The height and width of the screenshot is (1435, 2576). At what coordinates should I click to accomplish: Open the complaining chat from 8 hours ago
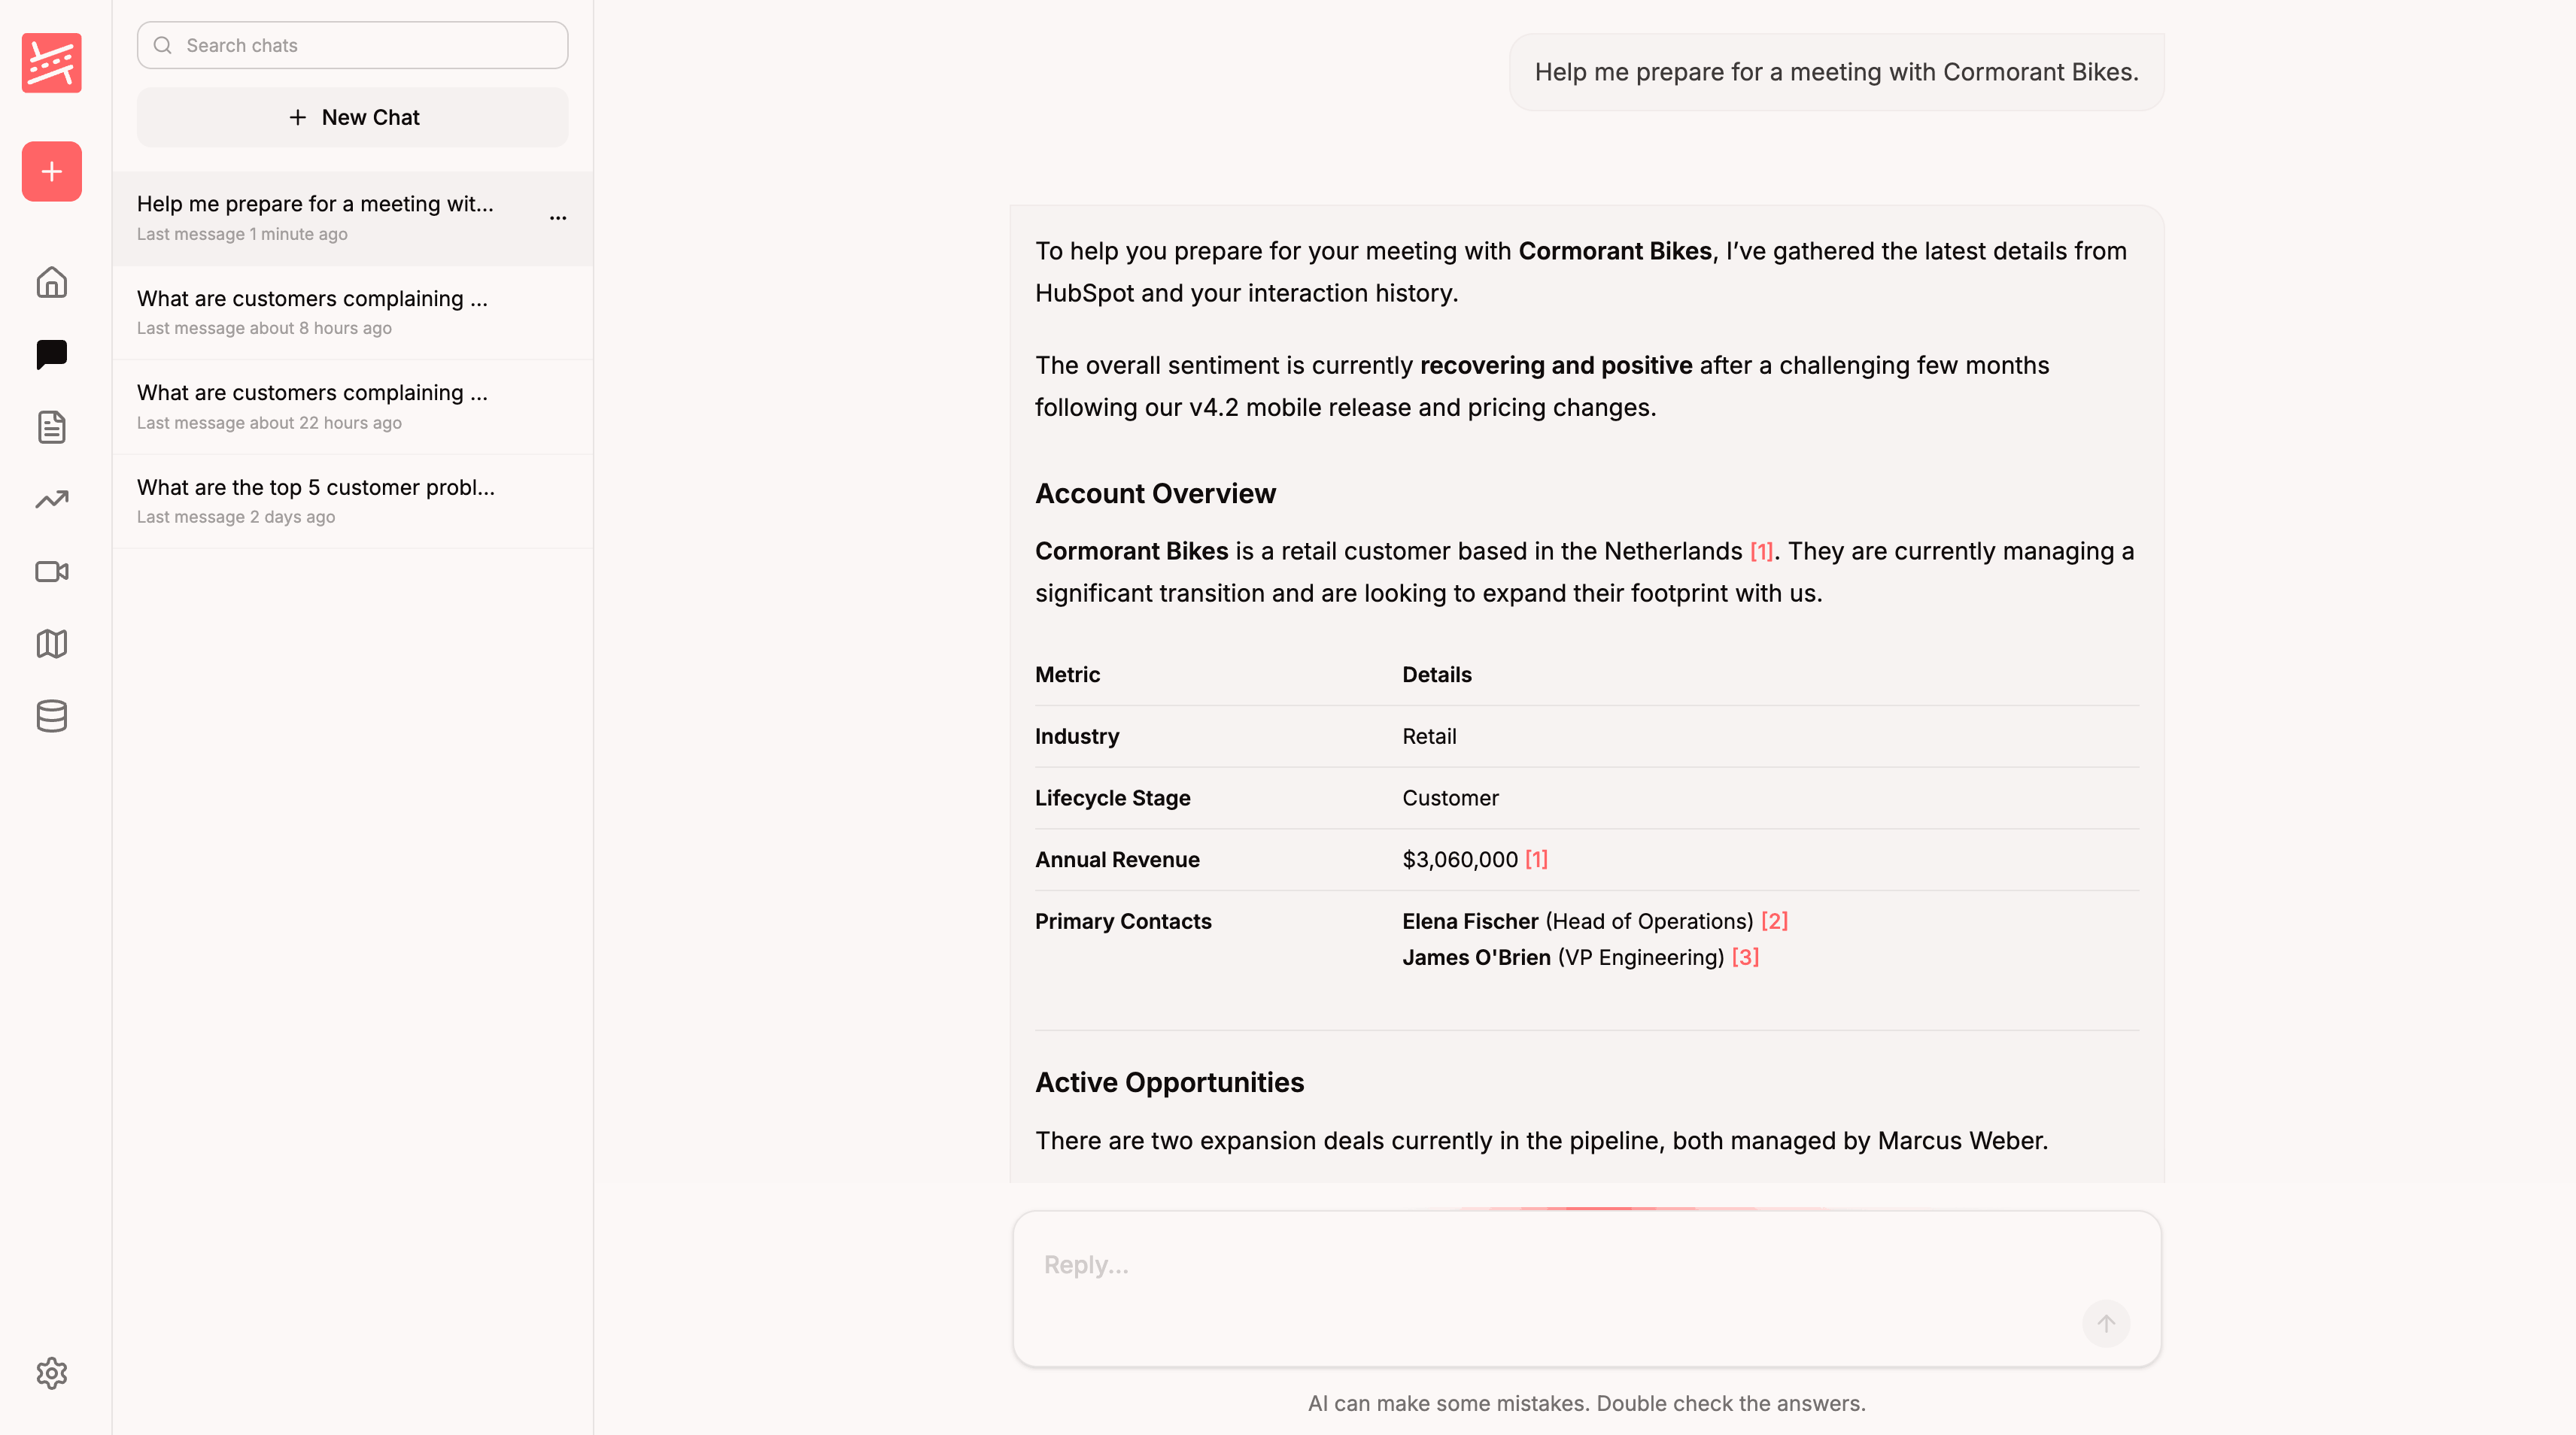(353, 312)
